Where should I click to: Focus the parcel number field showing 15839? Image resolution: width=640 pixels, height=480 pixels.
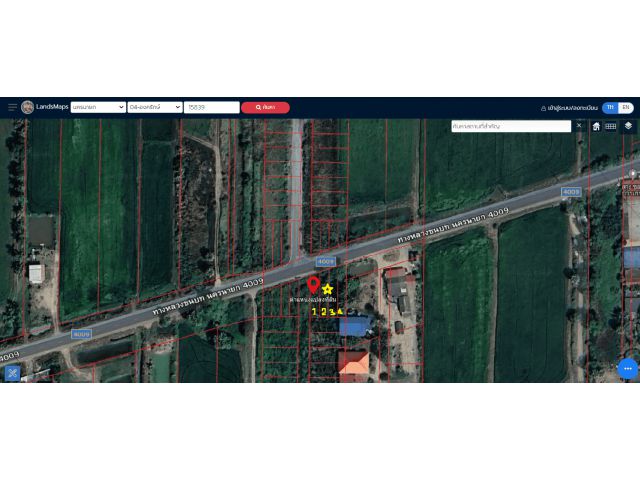pyautogui.click(x=211, y=107)
